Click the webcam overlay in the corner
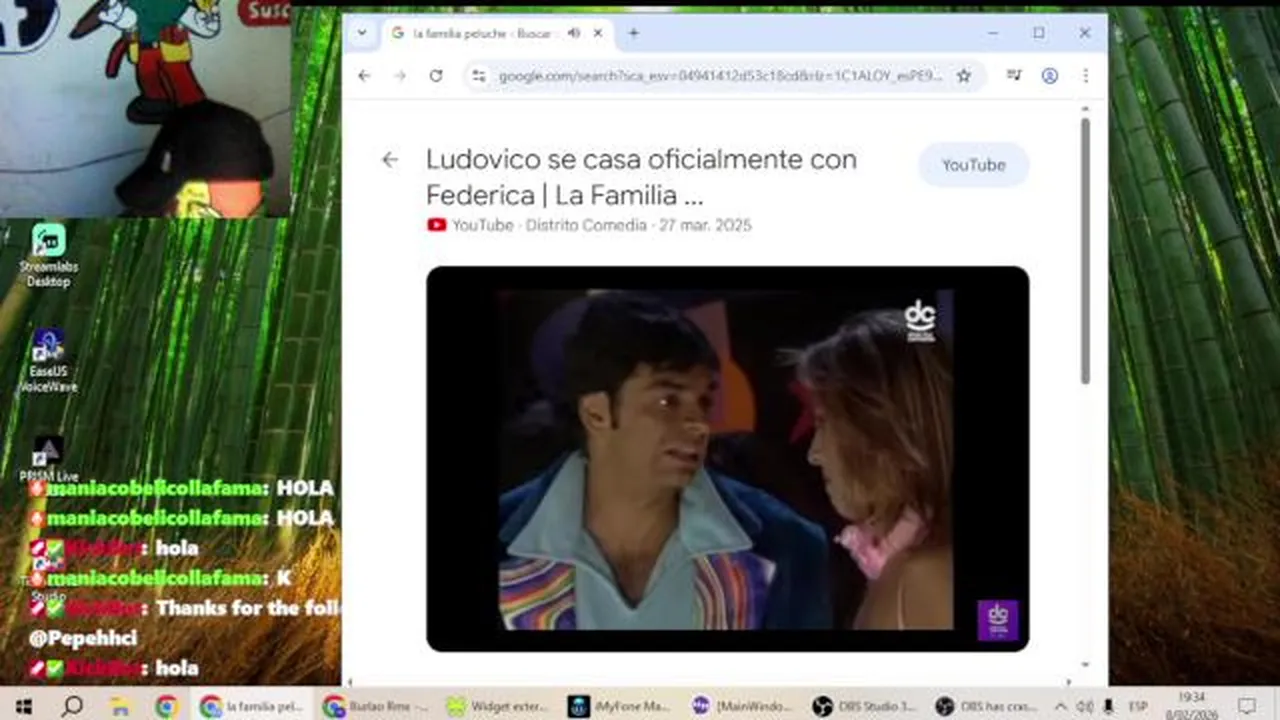Viewport: 1280px width, 720px height. [x=146, y=108]
